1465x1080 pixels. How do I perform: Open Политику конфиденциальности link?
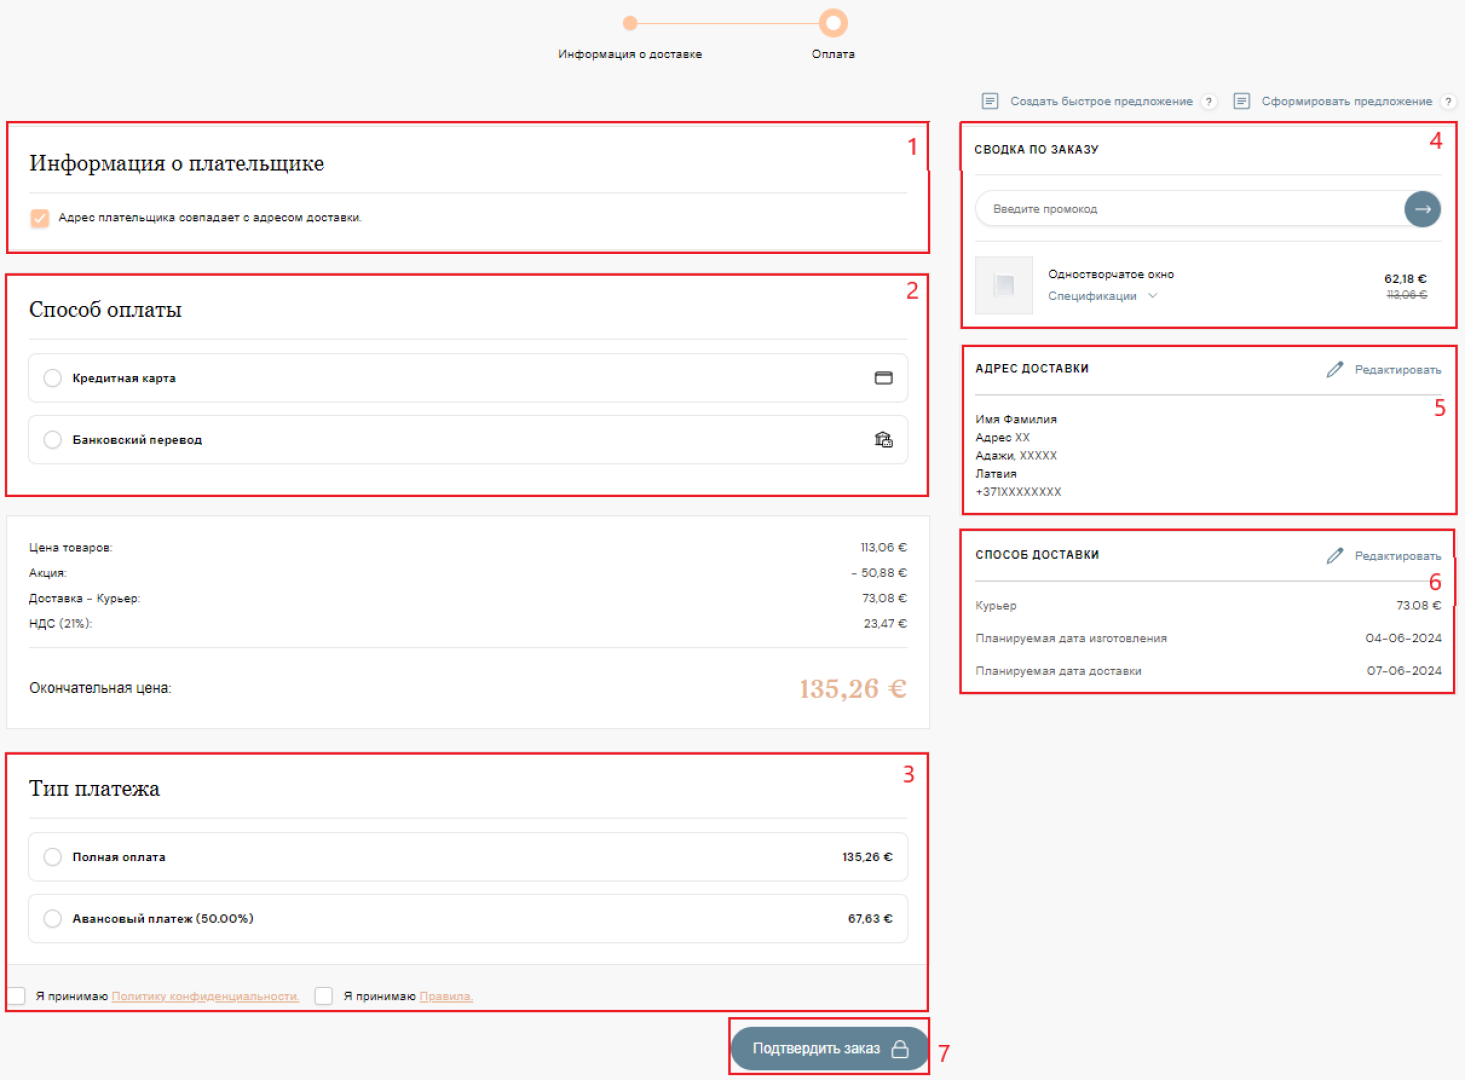pyautogui.click(x=205, y=996)
